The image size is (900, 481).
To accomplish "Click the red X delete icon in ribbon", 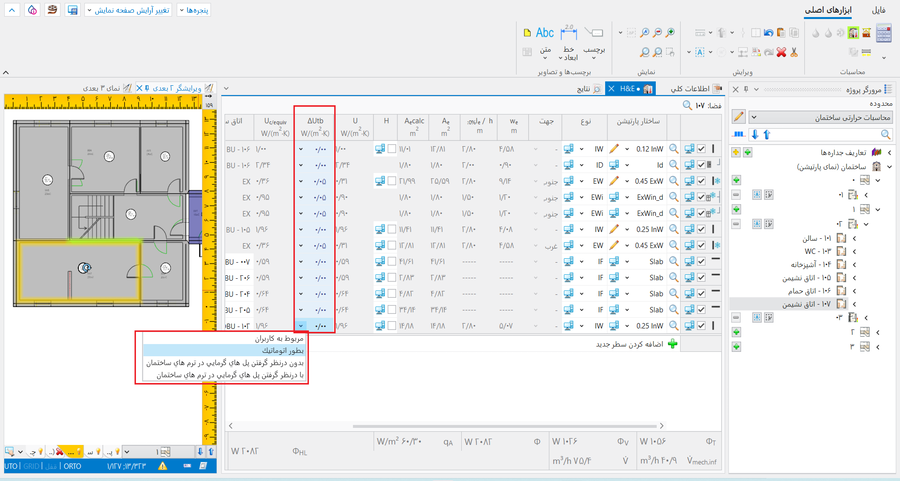I will tap(780, 50).
